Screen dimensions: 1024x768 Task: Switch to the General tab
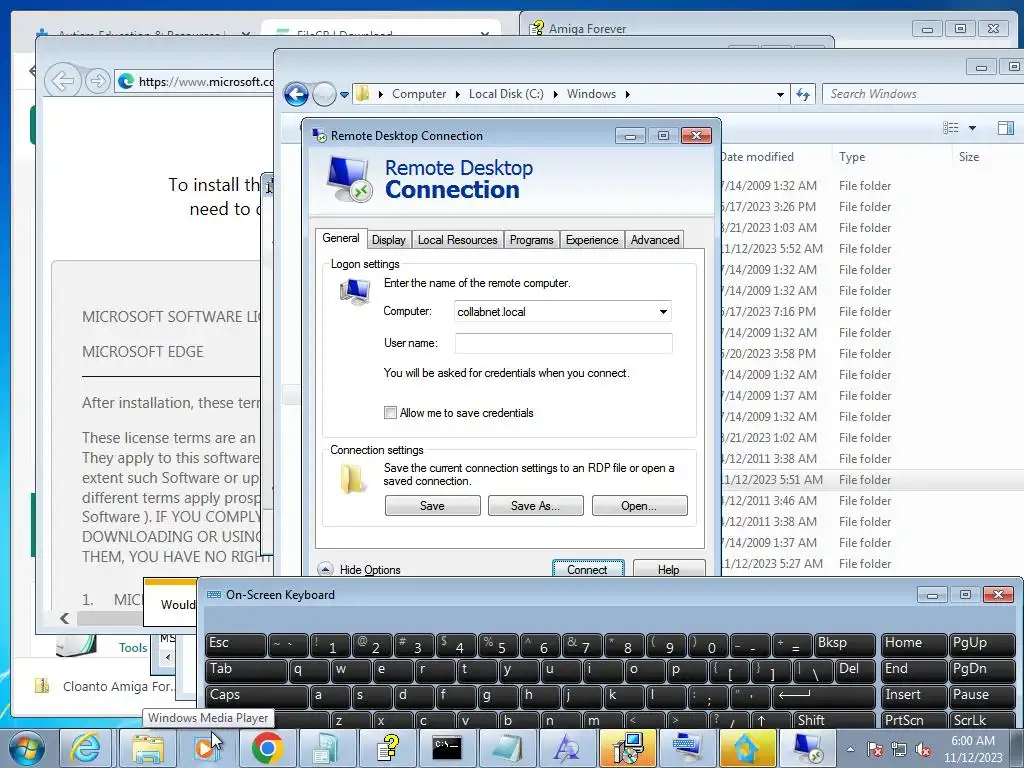coord(341,238)
